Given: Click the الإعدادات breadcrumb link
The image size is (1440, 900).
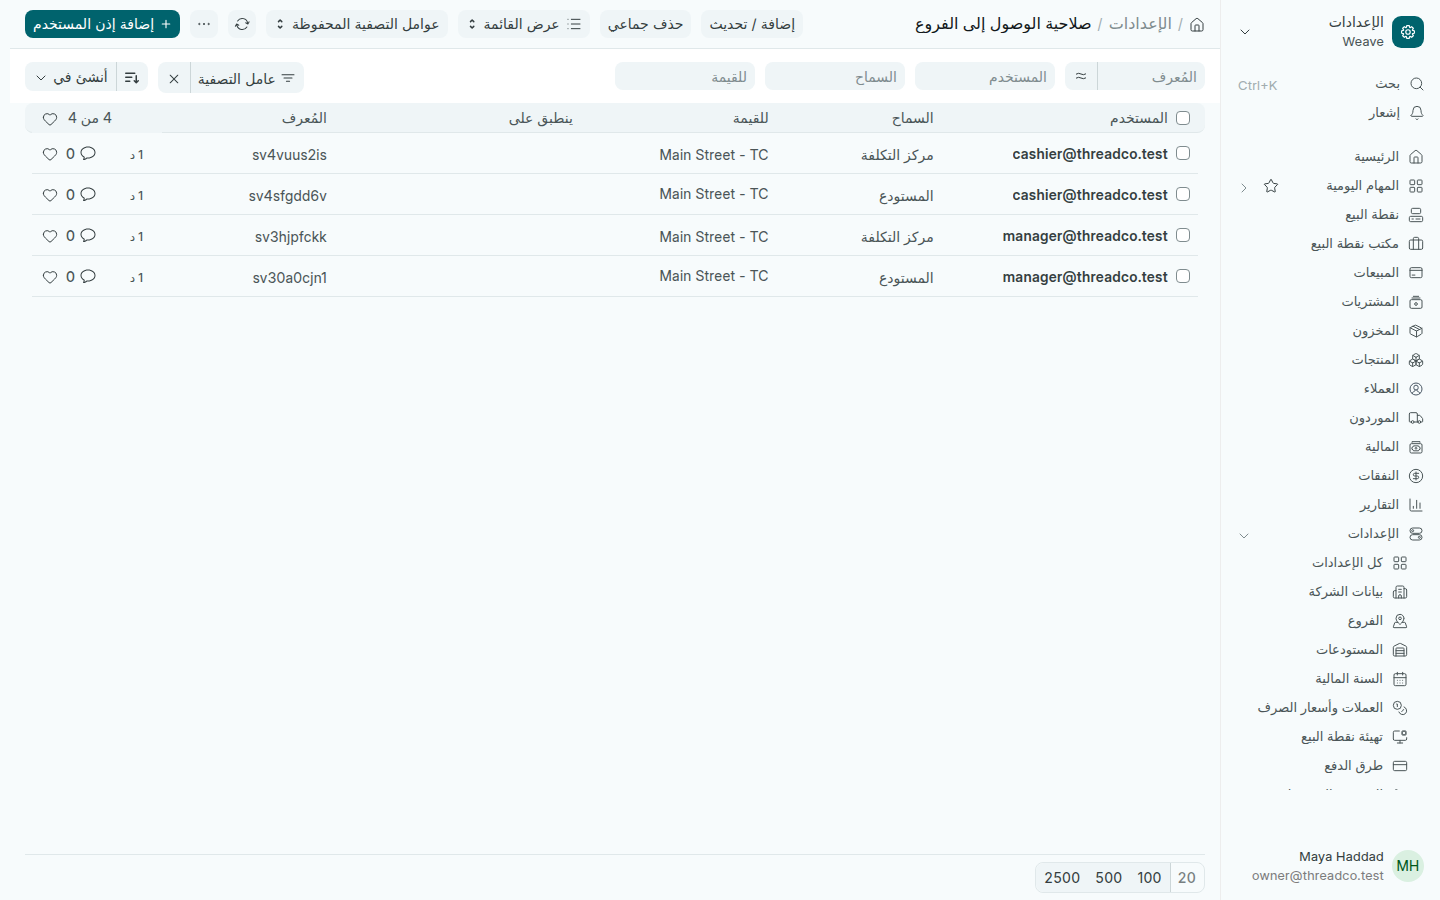Looking at the screenshot, I should [1140, 24].
